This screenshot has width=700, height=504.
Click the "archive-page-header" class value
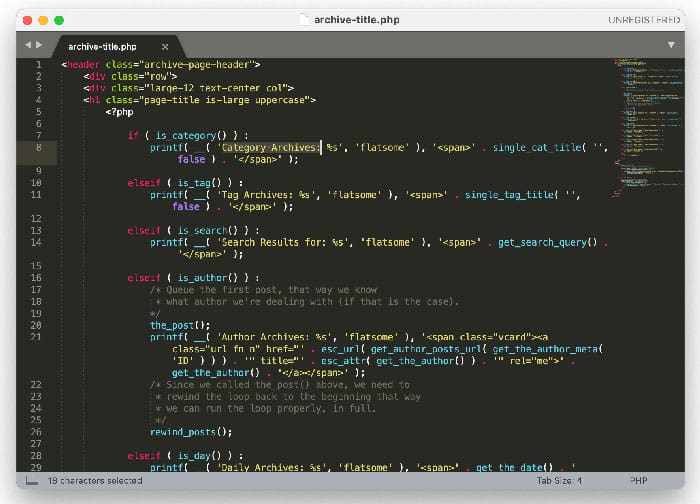(196, 65)
